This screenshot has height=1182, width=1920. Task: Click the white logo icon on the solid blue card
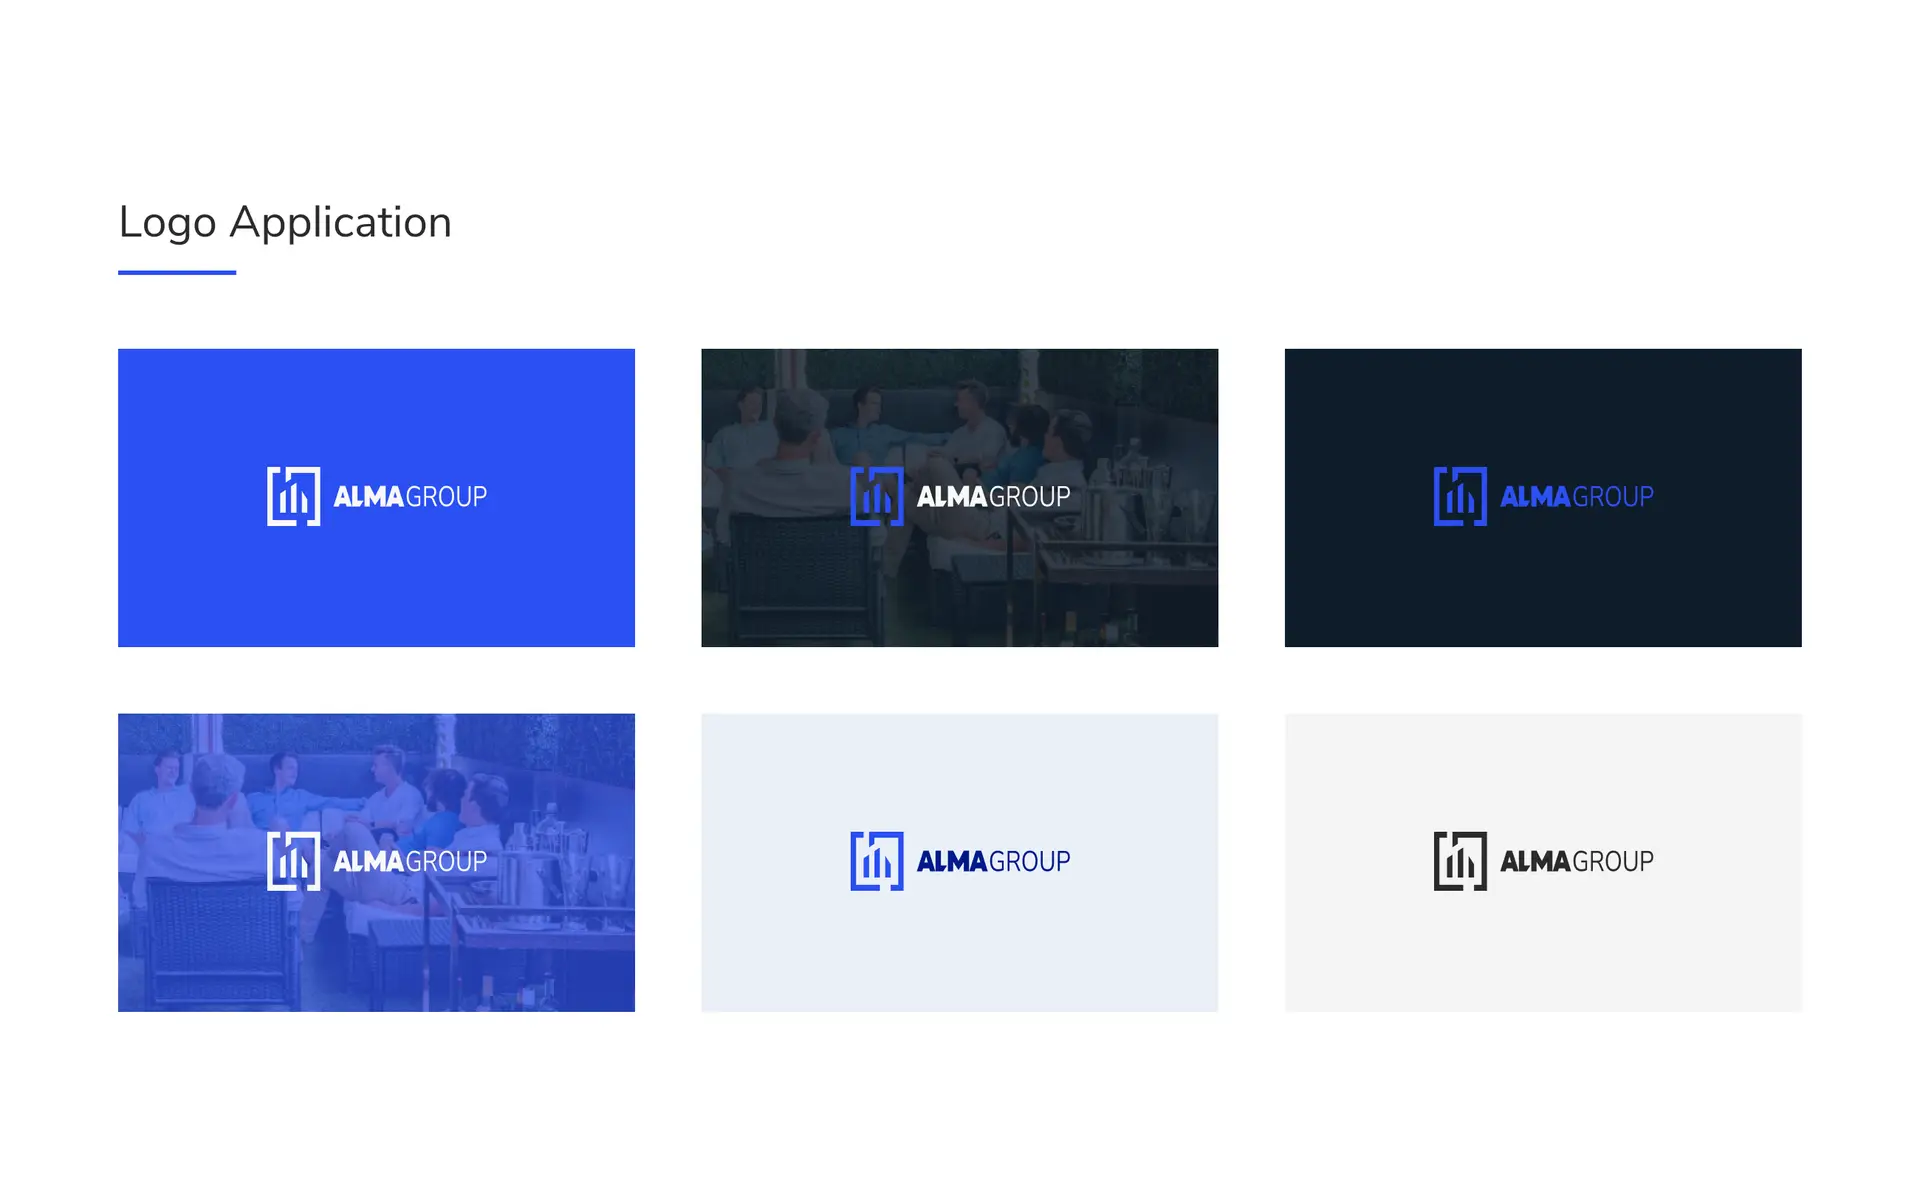point(293,496)
